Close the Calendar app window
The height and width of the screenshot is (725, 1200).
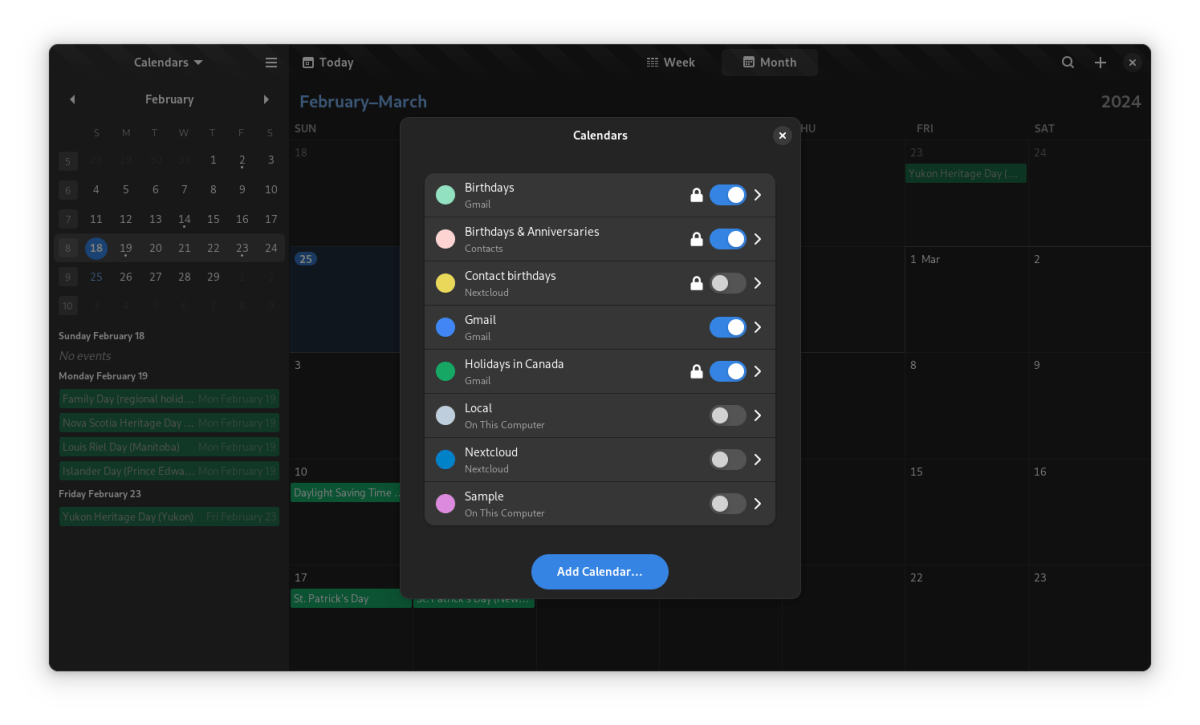coord(1132,62)
